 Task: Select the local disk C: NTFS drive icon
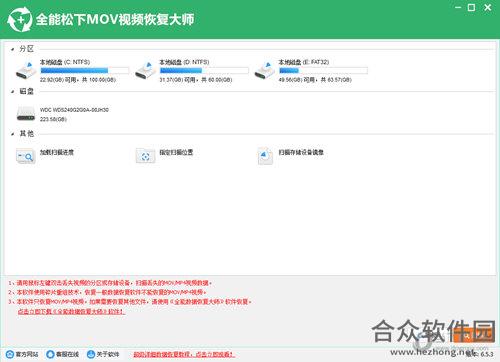click(26, 71)
